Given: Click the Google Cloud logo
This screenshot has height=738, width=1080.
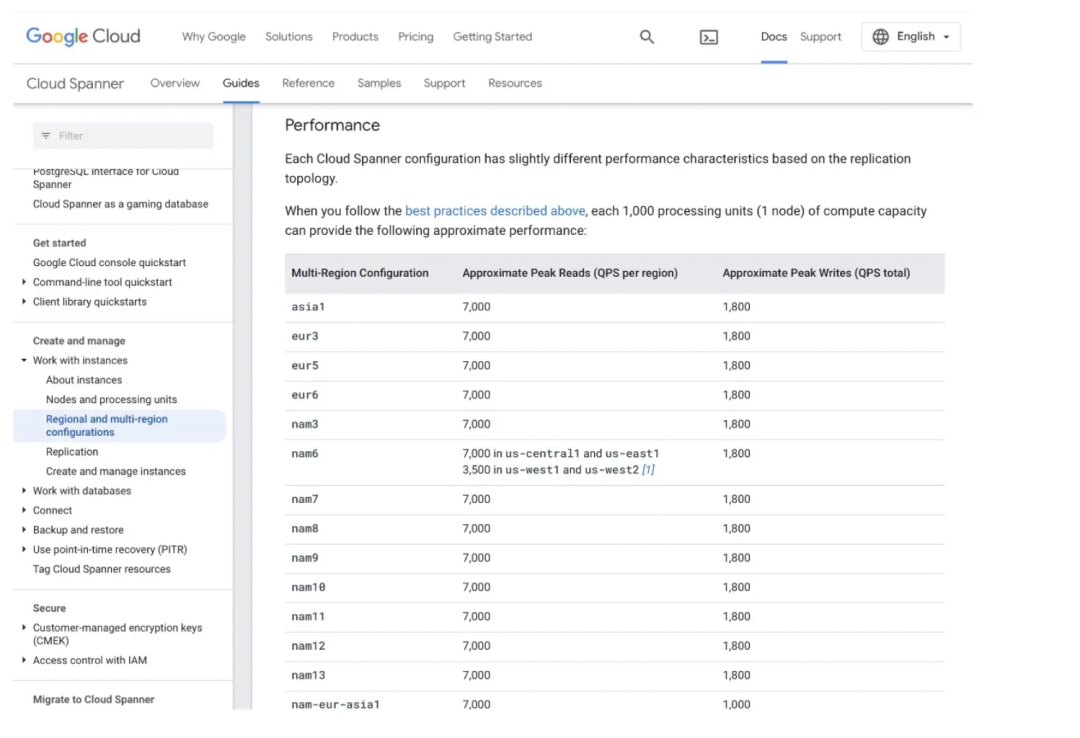Looking at the screenshot, I should (x=83, y=37).
